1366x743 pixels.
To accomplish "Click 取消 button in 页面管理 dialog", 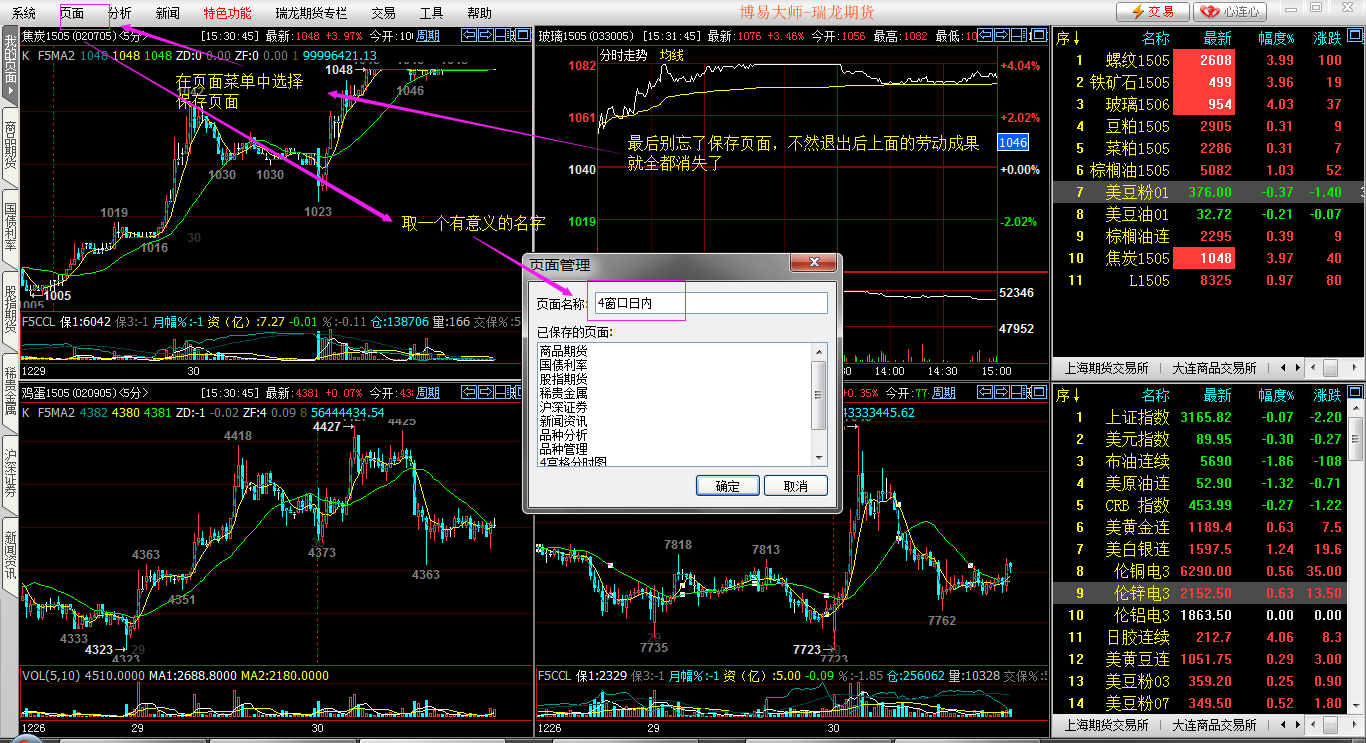I will click(x=796, y=486).
